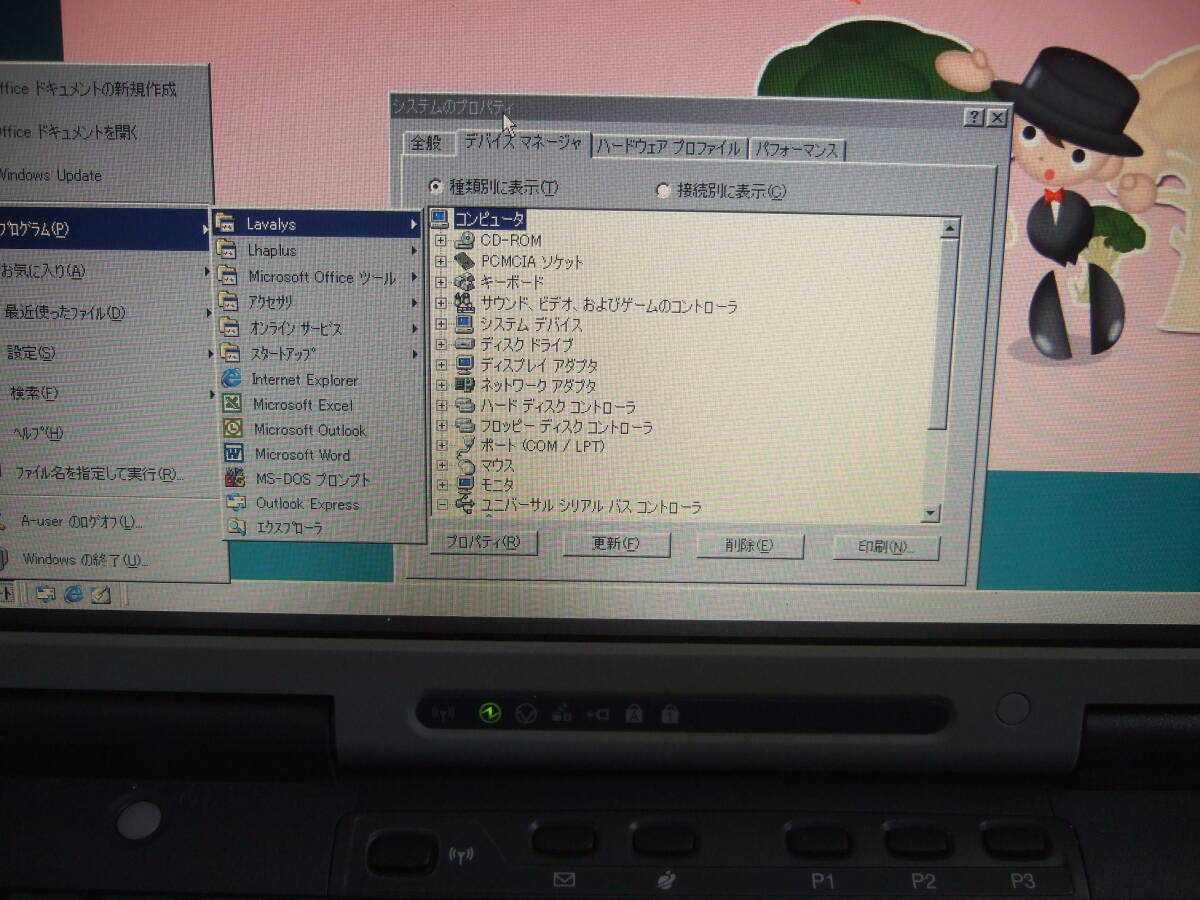Image resolution: width=1200 pixels, height=900 pixels.
Task: Click the ネットワーク アダプタ icon
Action: pos(464,385)
